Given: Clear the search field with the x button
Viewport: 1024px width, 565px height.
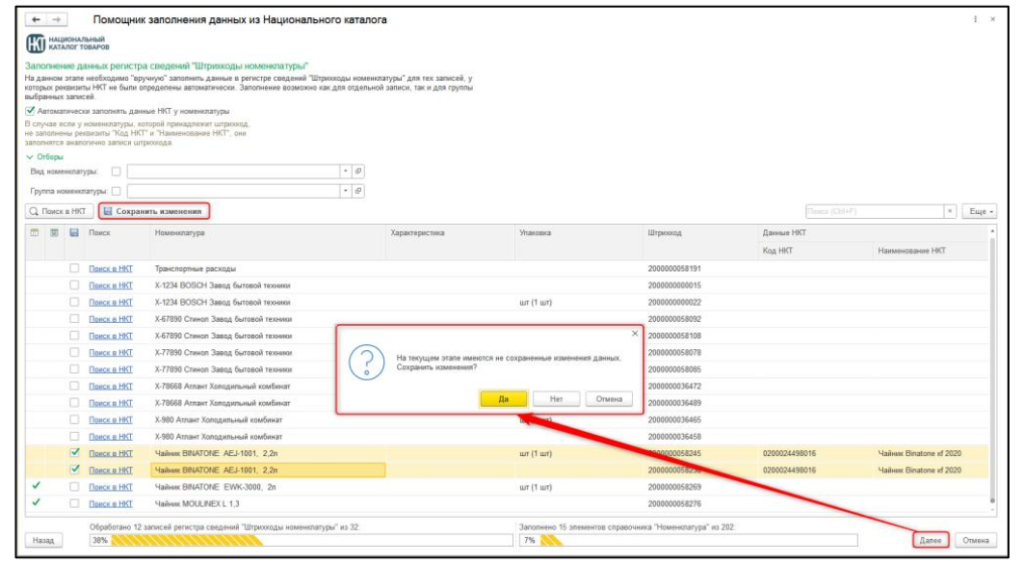Looking at the screenshot, I should 950,212.
